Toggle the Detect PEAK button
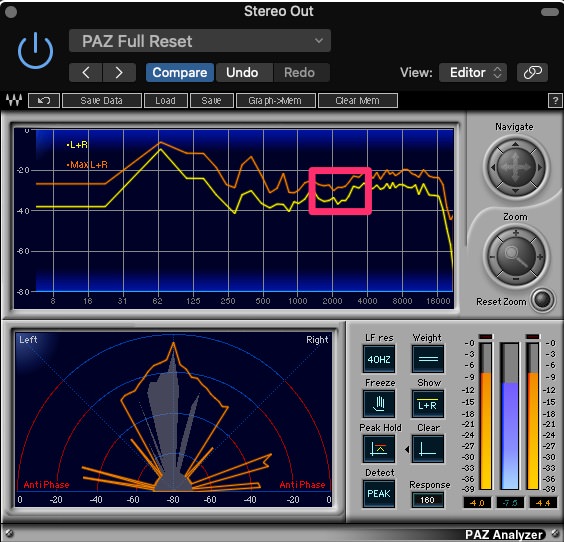564x542 pixels. (379, 493)
